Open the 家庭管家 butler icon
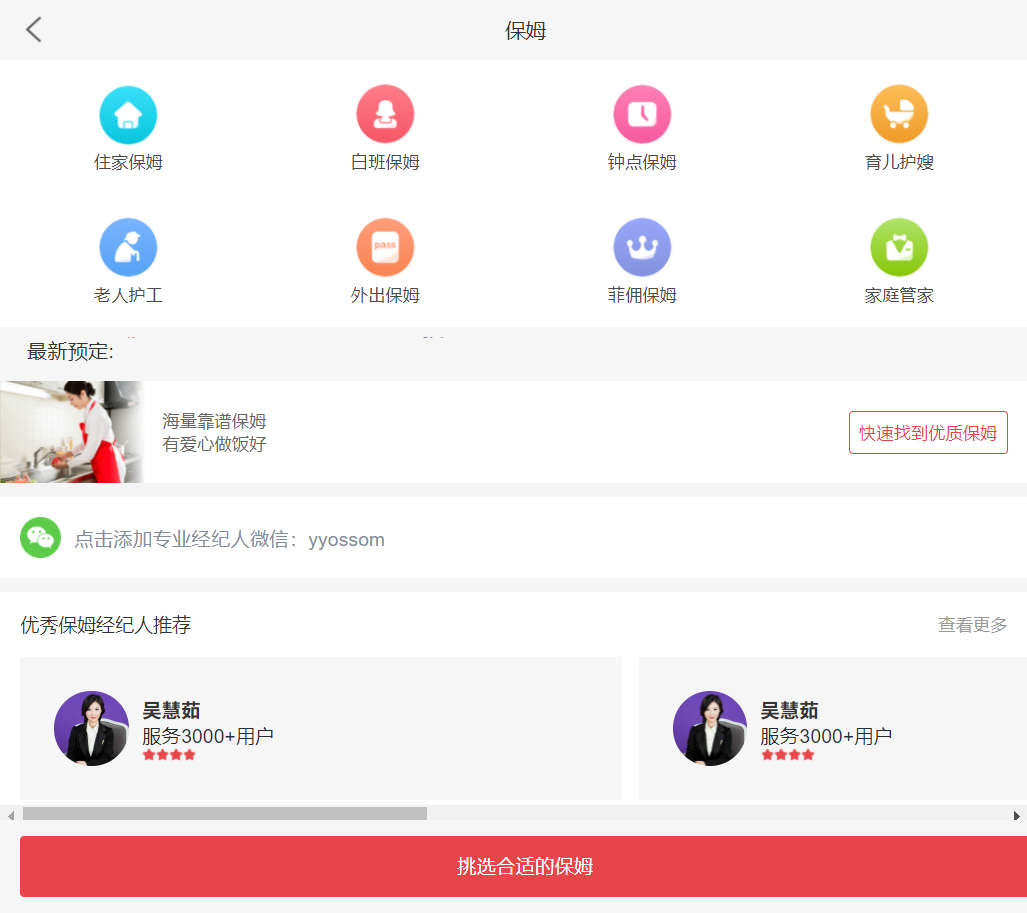This screenshot has width=1027, height=913. pos(899,247)
